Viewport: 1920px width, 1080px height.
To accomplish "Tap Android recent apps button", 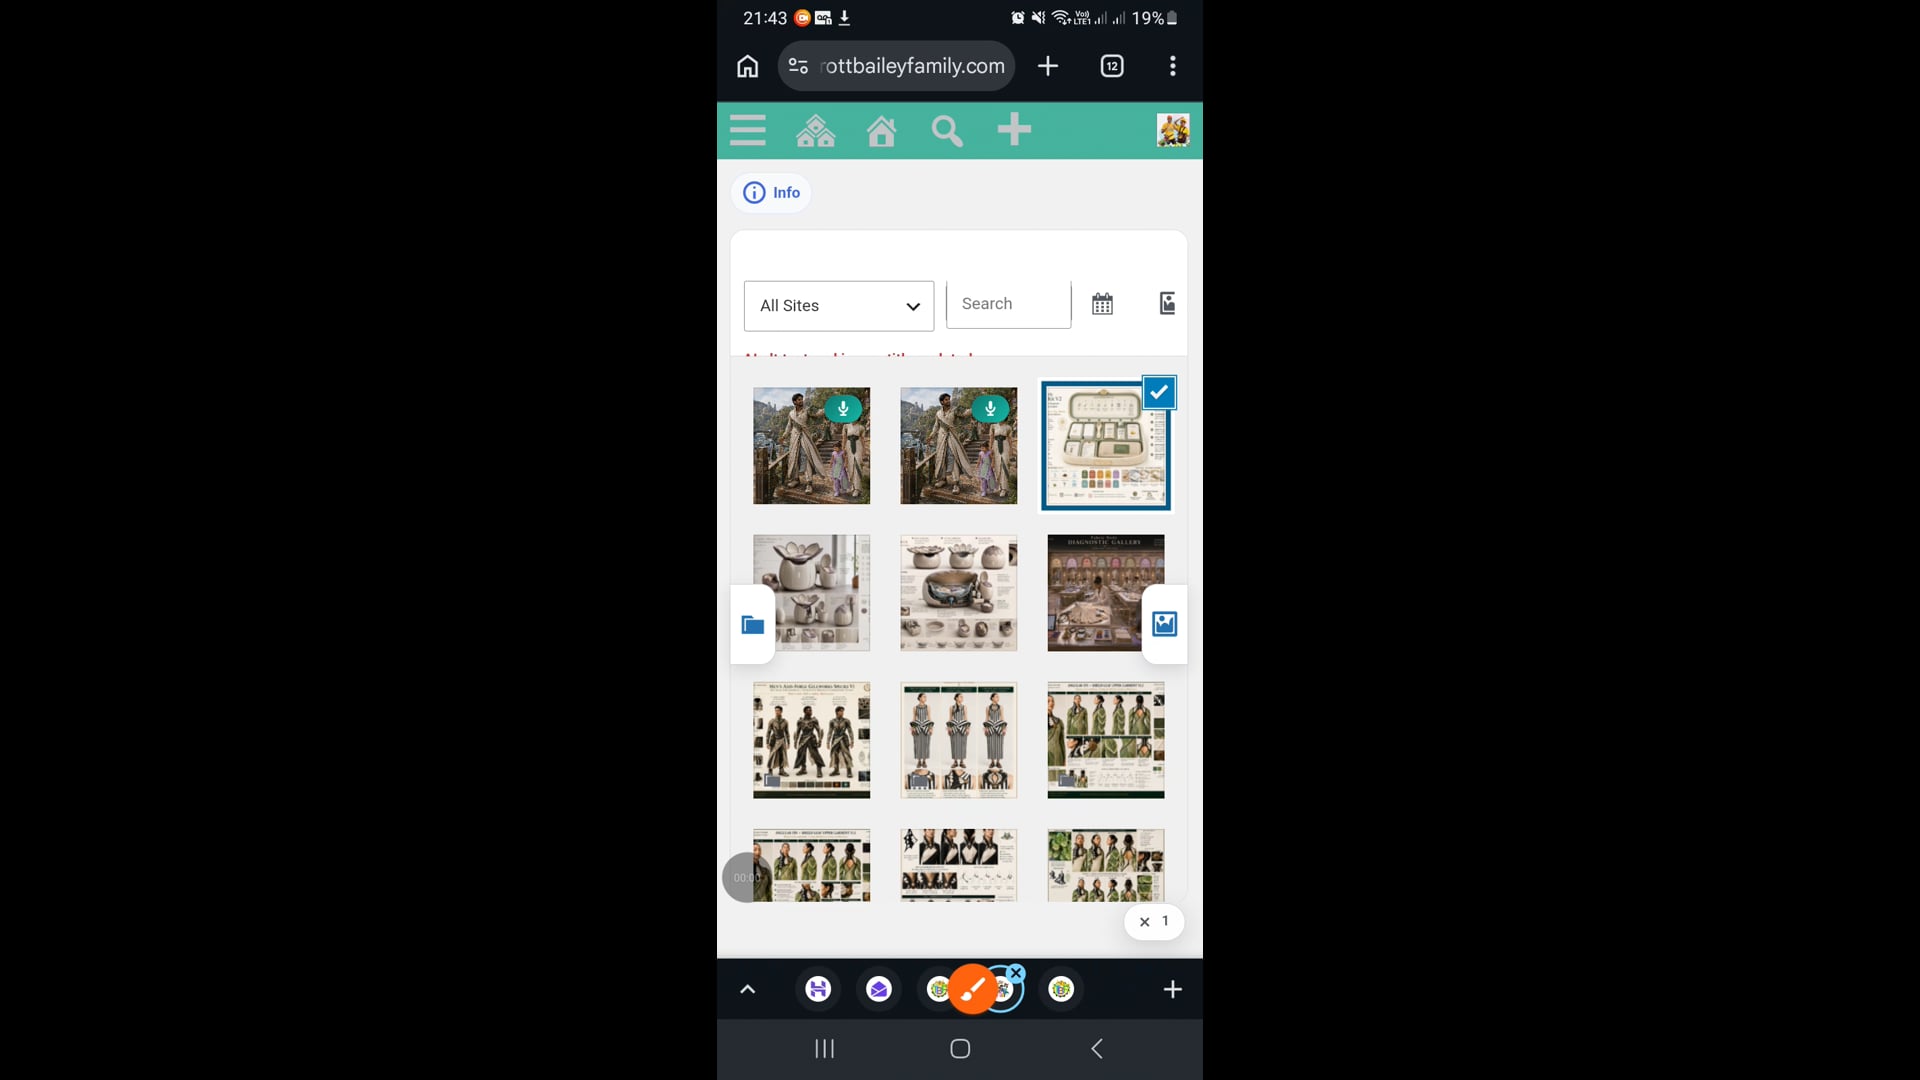I will [x=824, y=1049].
